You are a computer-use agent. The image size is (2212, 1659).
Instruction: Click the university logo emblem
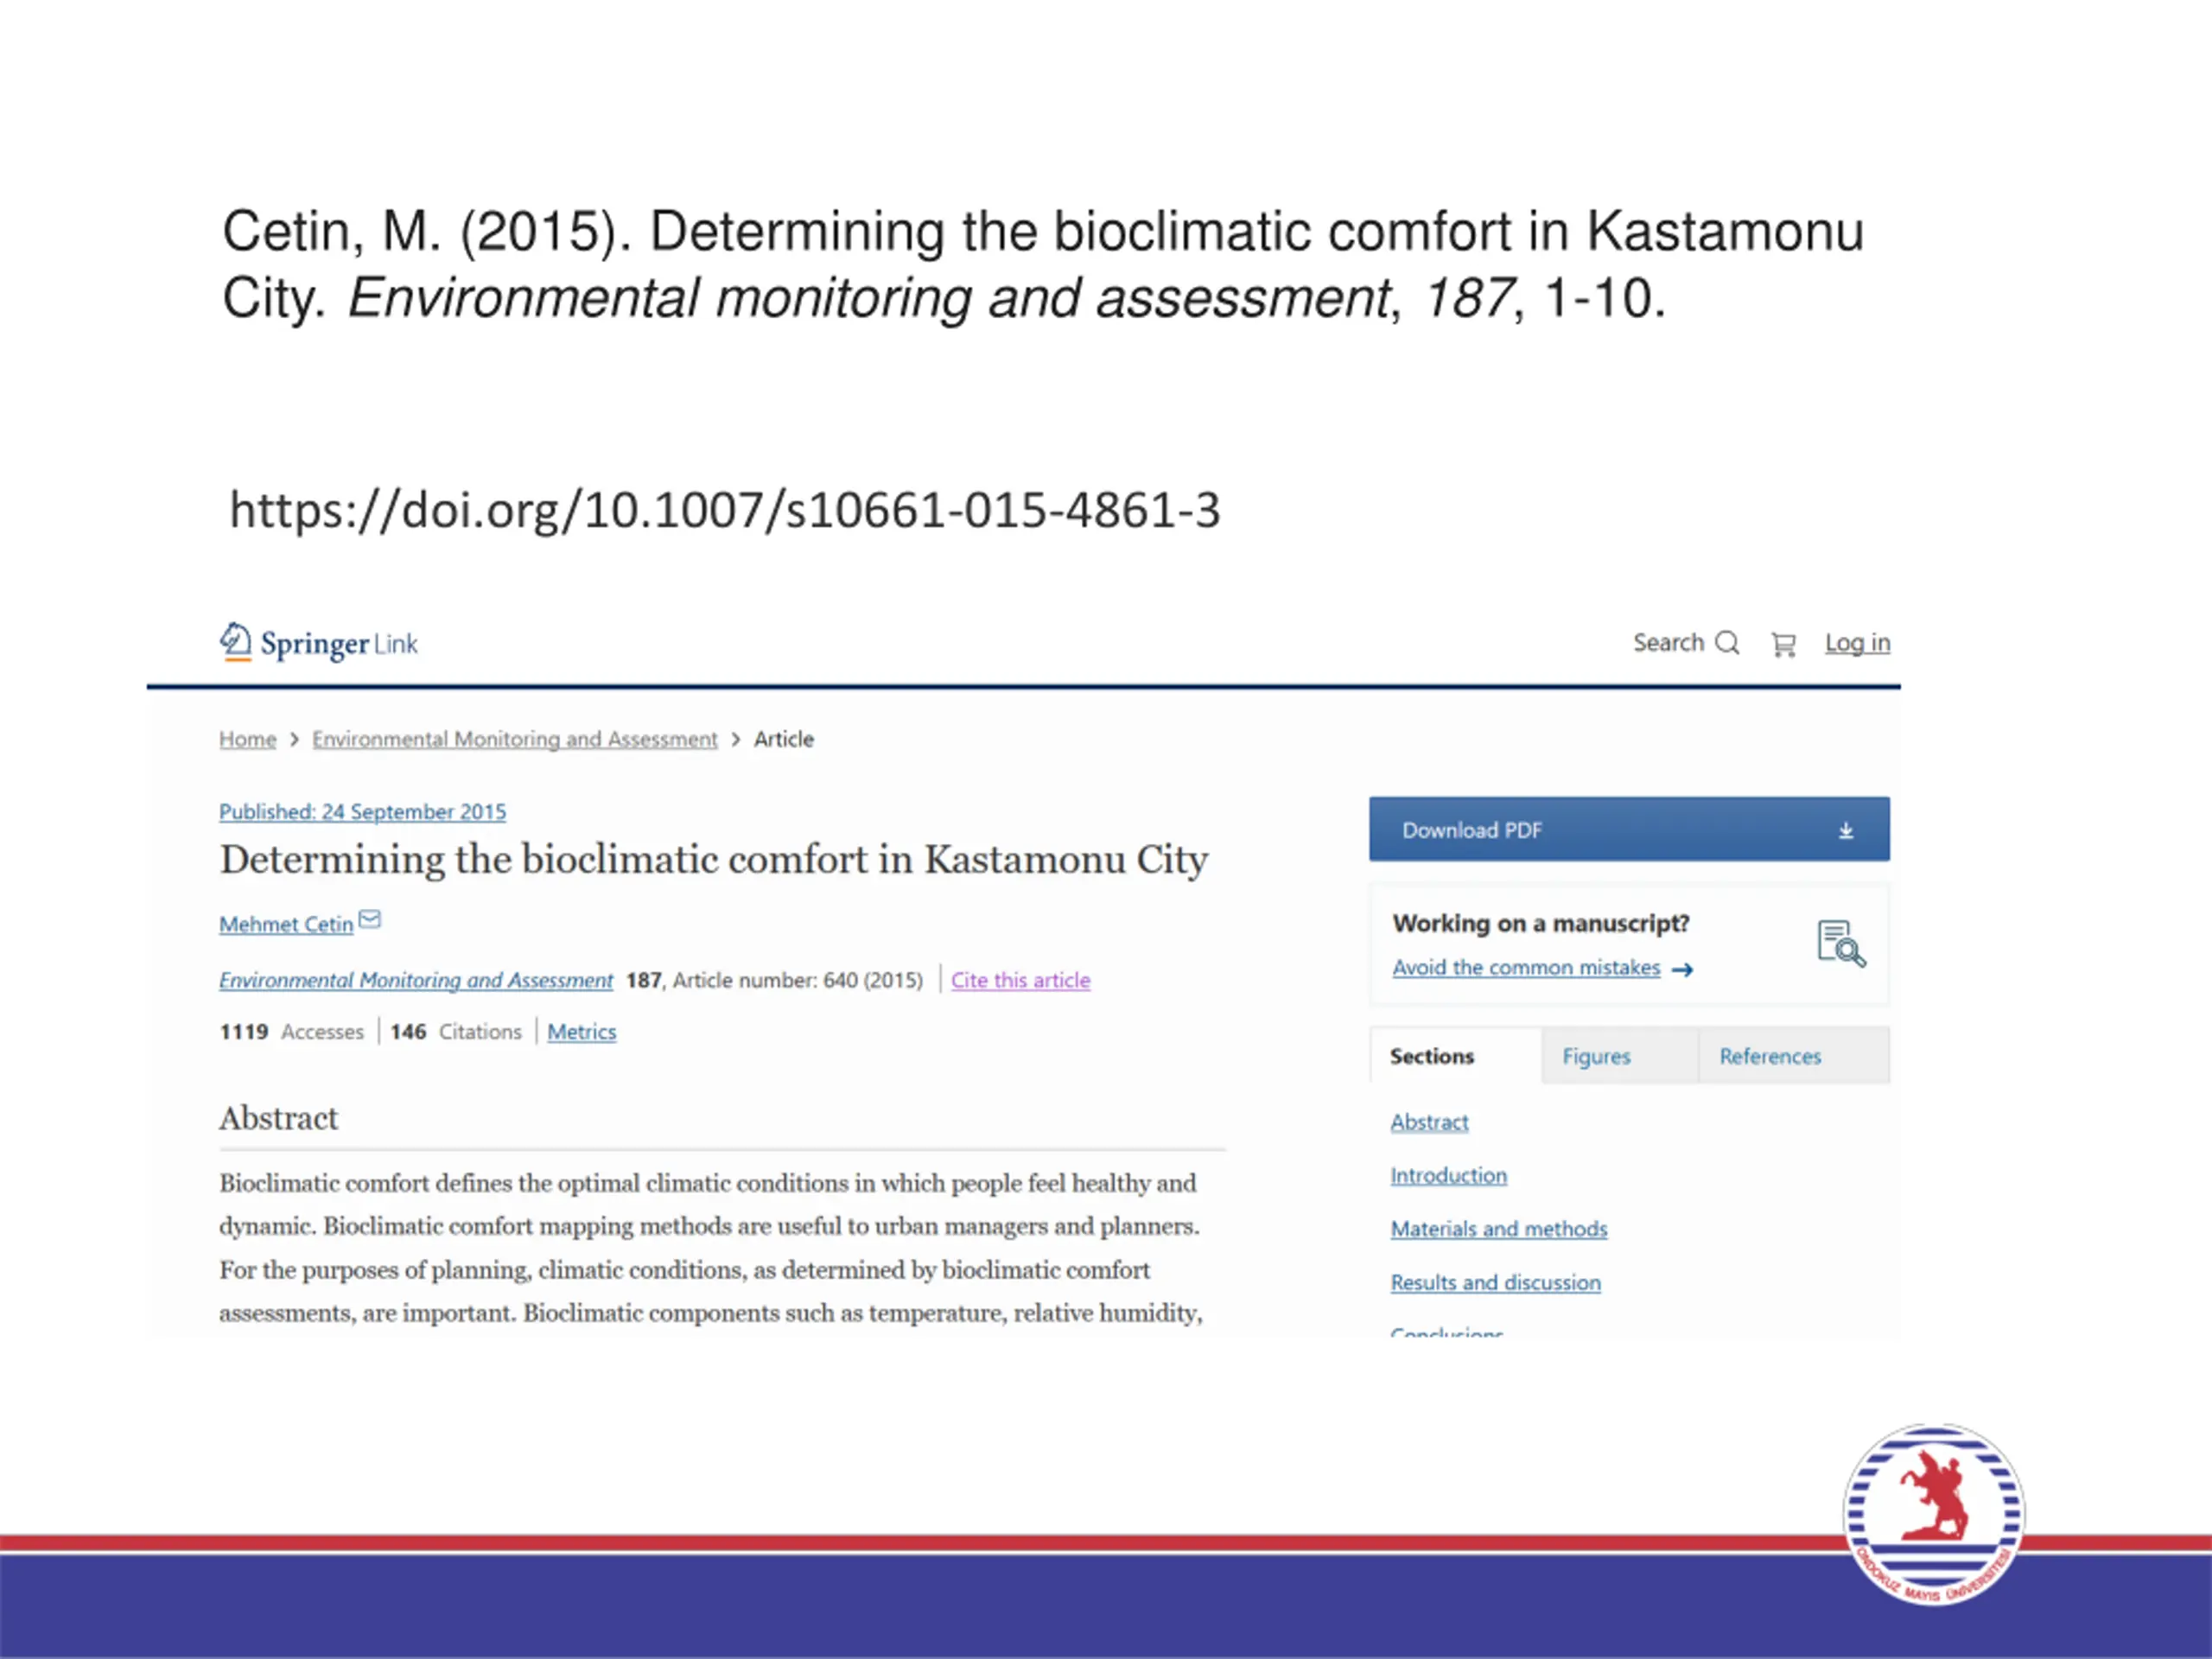pos(1933,1514)
